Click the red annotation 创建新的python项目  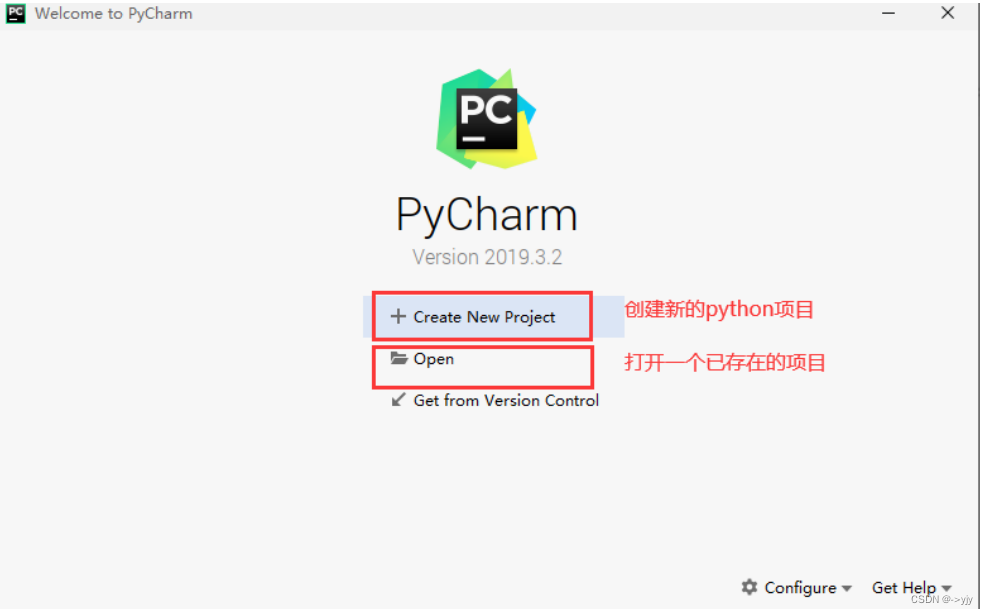pyautogui.click(x=719, y=310)
